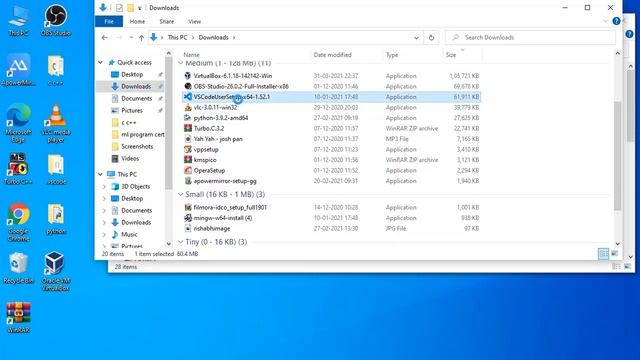The width and height of the screenshot is (640, 360).
Task: Sort by the Date modified column header
Action: point(346,55)
